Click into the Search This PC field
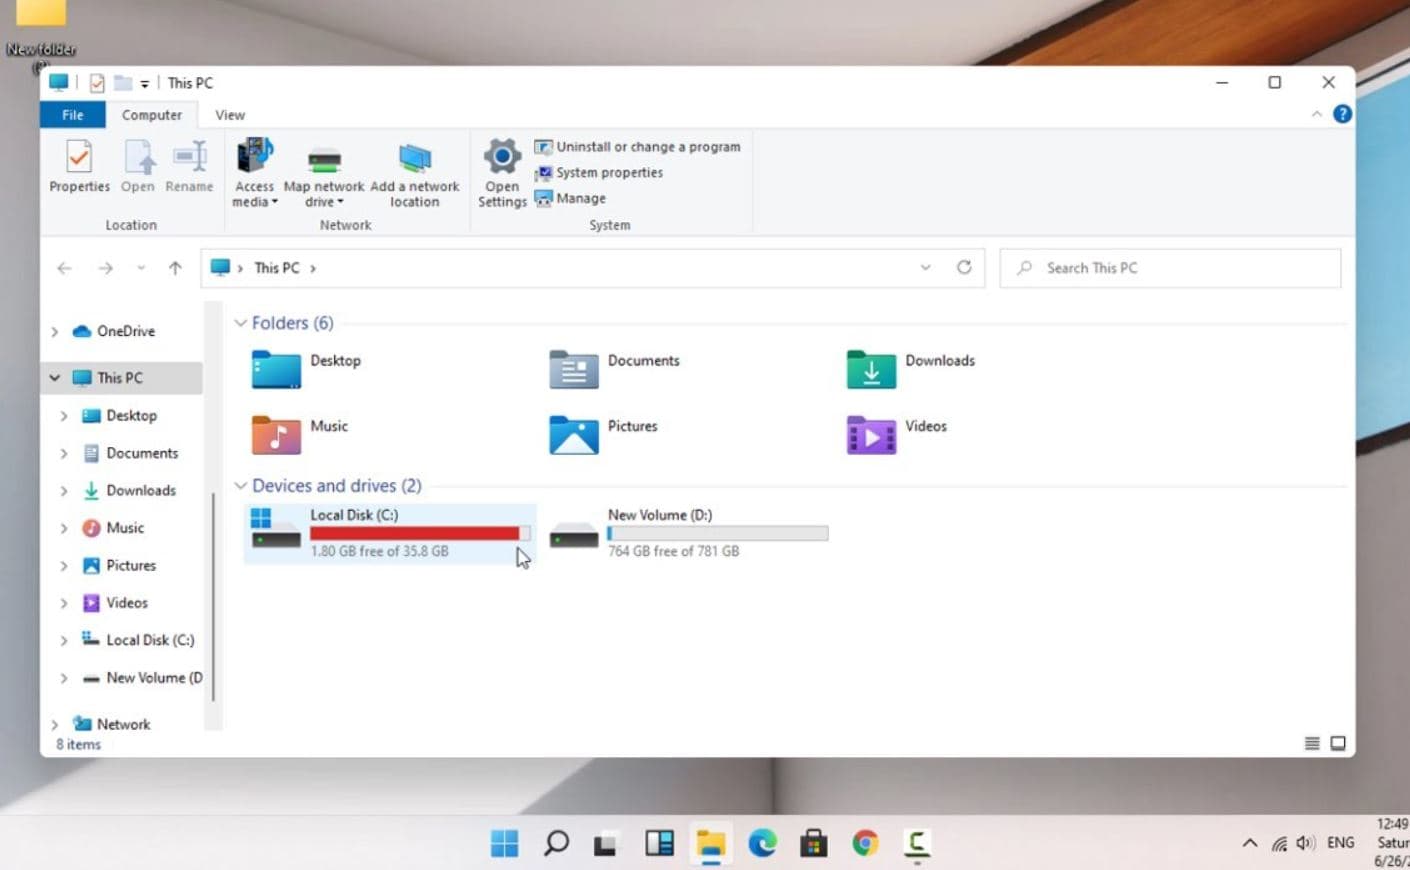This screenshot has height=870, width=1410. point(1170,268)
